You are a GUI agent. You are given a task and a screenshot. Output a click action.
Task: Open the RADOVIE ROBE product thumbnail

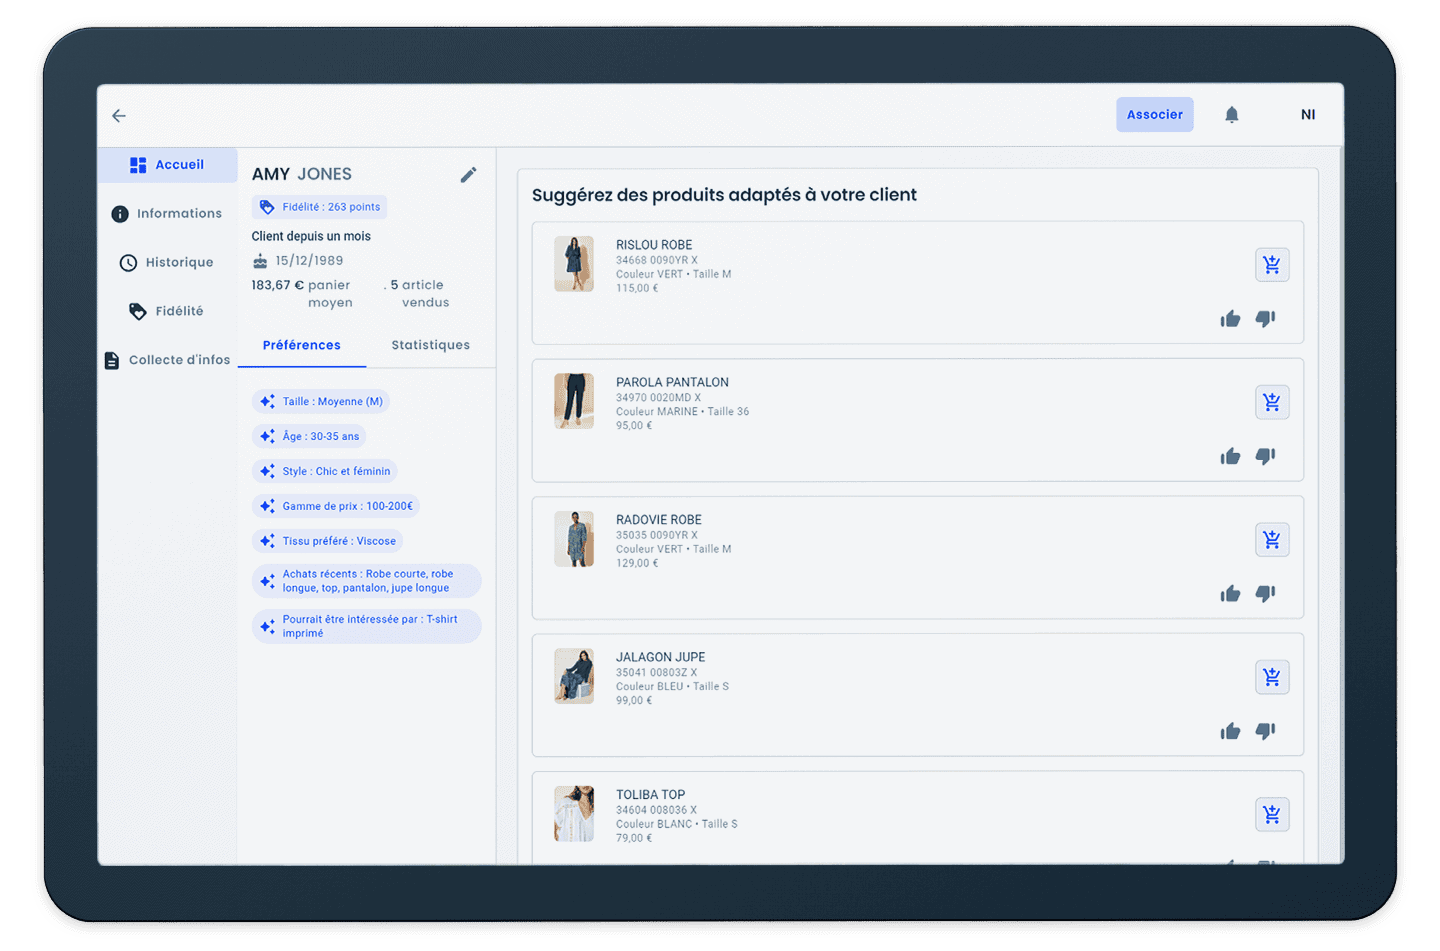(x=574, y=539)
